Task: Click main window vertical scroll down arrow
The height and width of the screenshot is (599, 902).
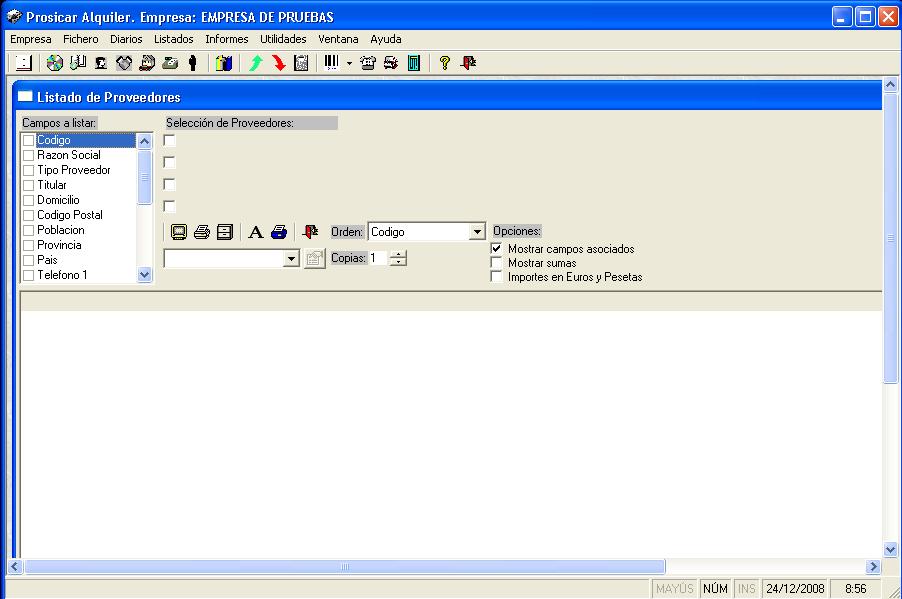Action: 890,550
